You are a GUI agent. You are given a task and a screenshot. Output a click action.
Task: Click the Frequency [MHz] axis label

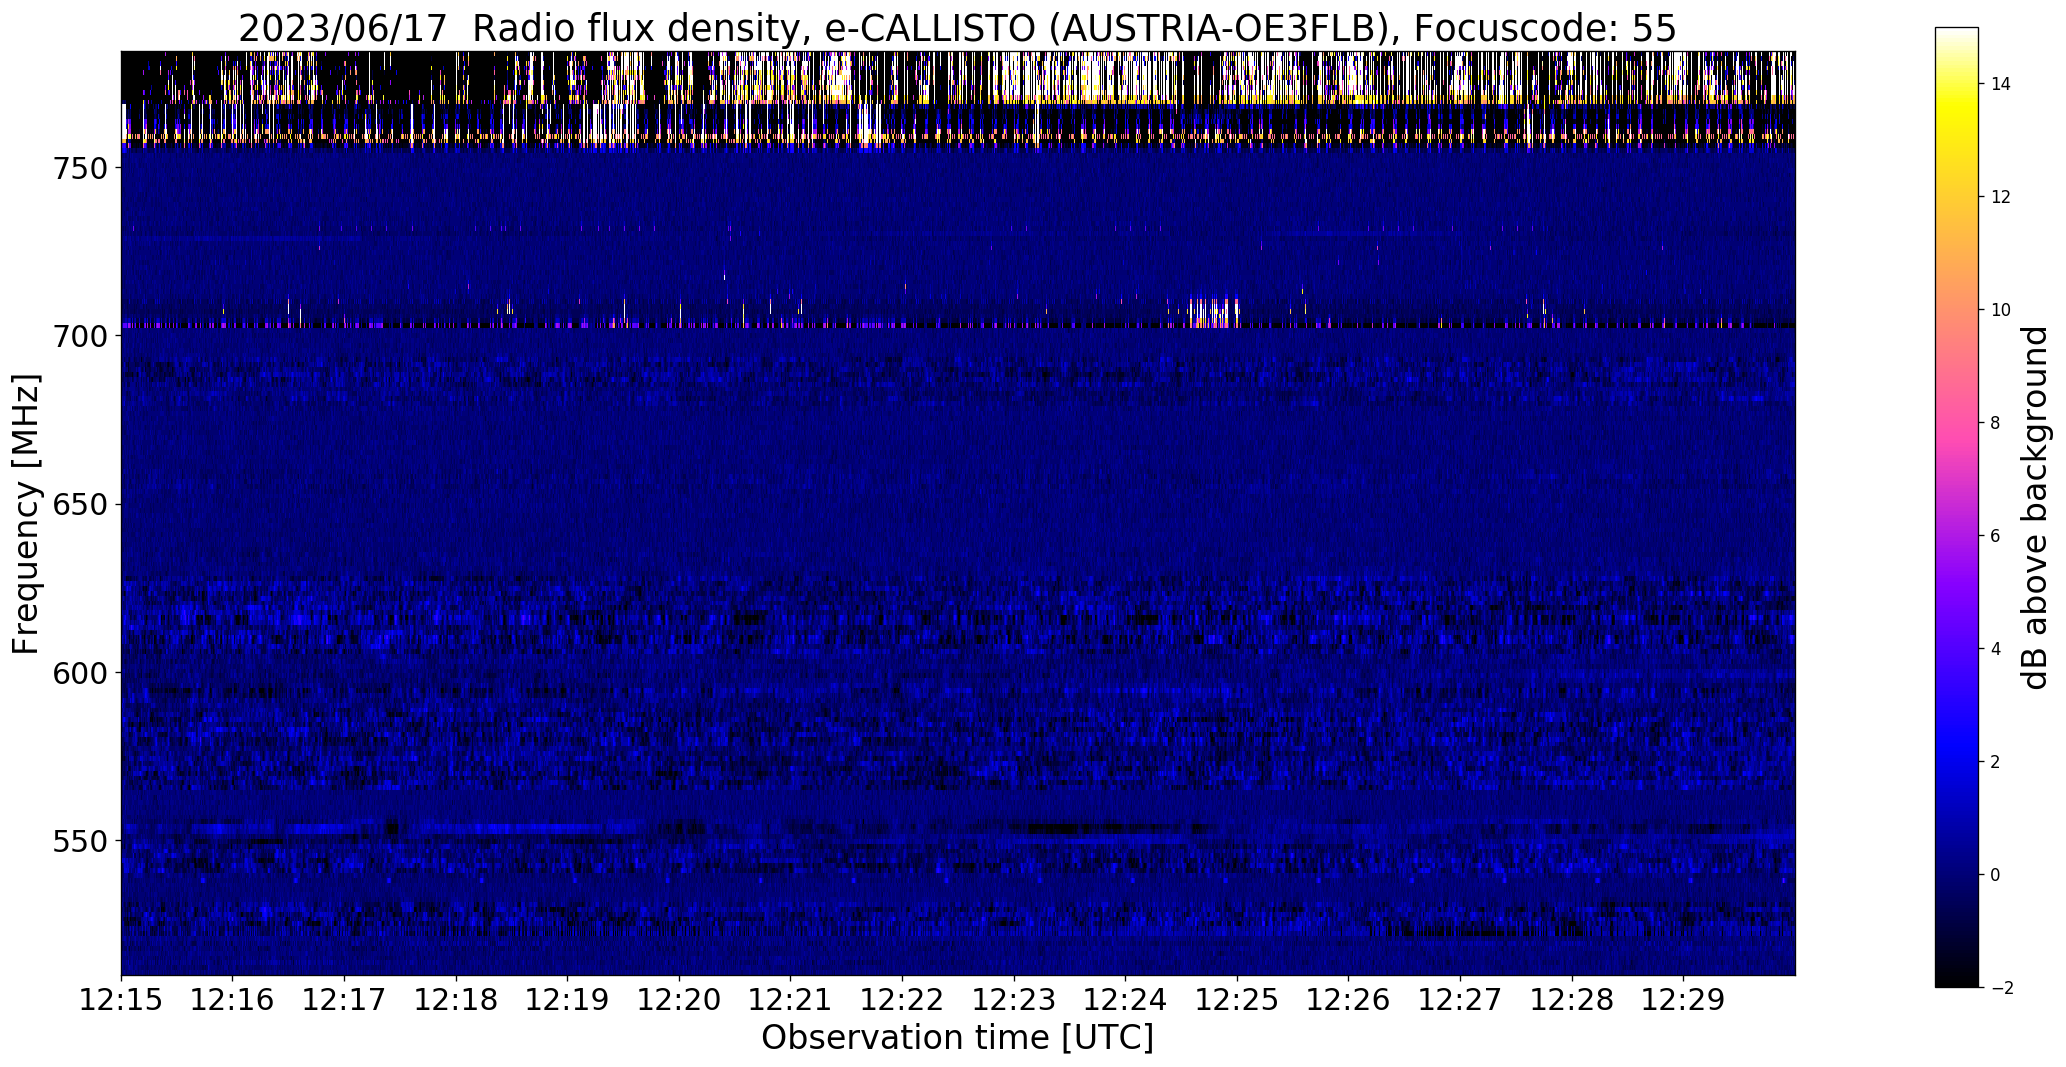tap(26, 514)
